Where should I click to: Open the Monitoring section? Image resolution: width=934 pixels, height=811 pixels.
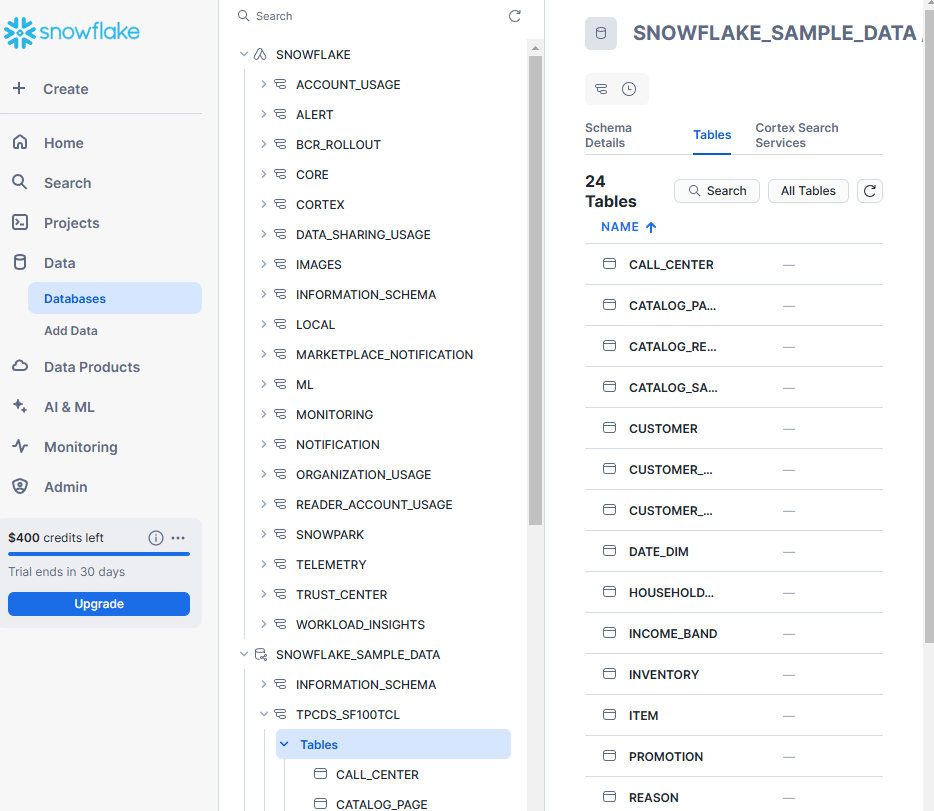point(80,447)
